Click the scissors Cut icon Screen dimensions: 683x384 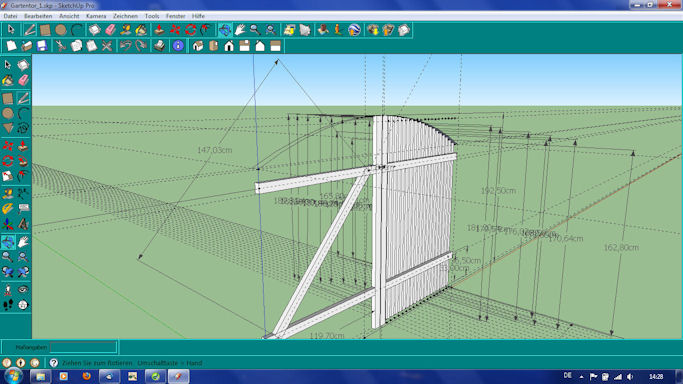click(60, 46)
